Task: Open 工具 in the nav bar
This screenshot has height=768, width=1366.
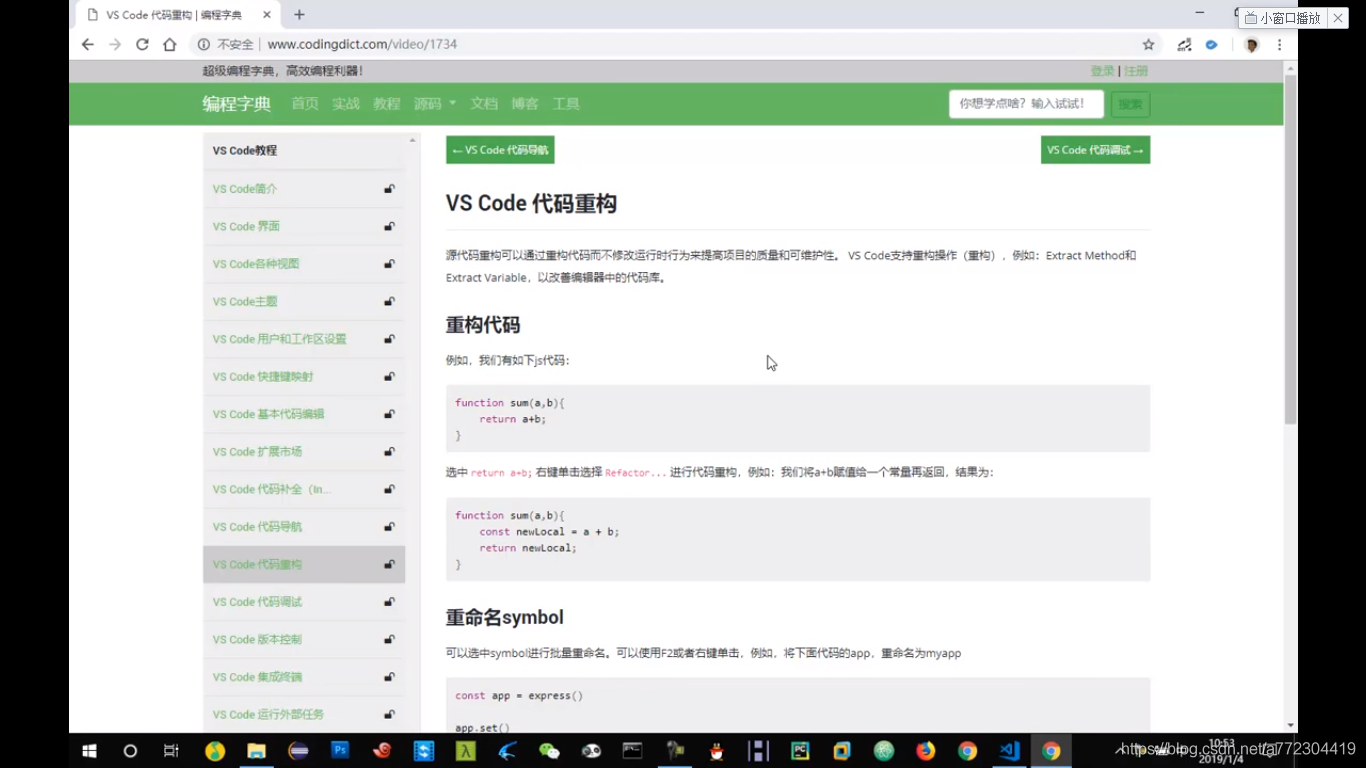Action: [x=566, y=104]
